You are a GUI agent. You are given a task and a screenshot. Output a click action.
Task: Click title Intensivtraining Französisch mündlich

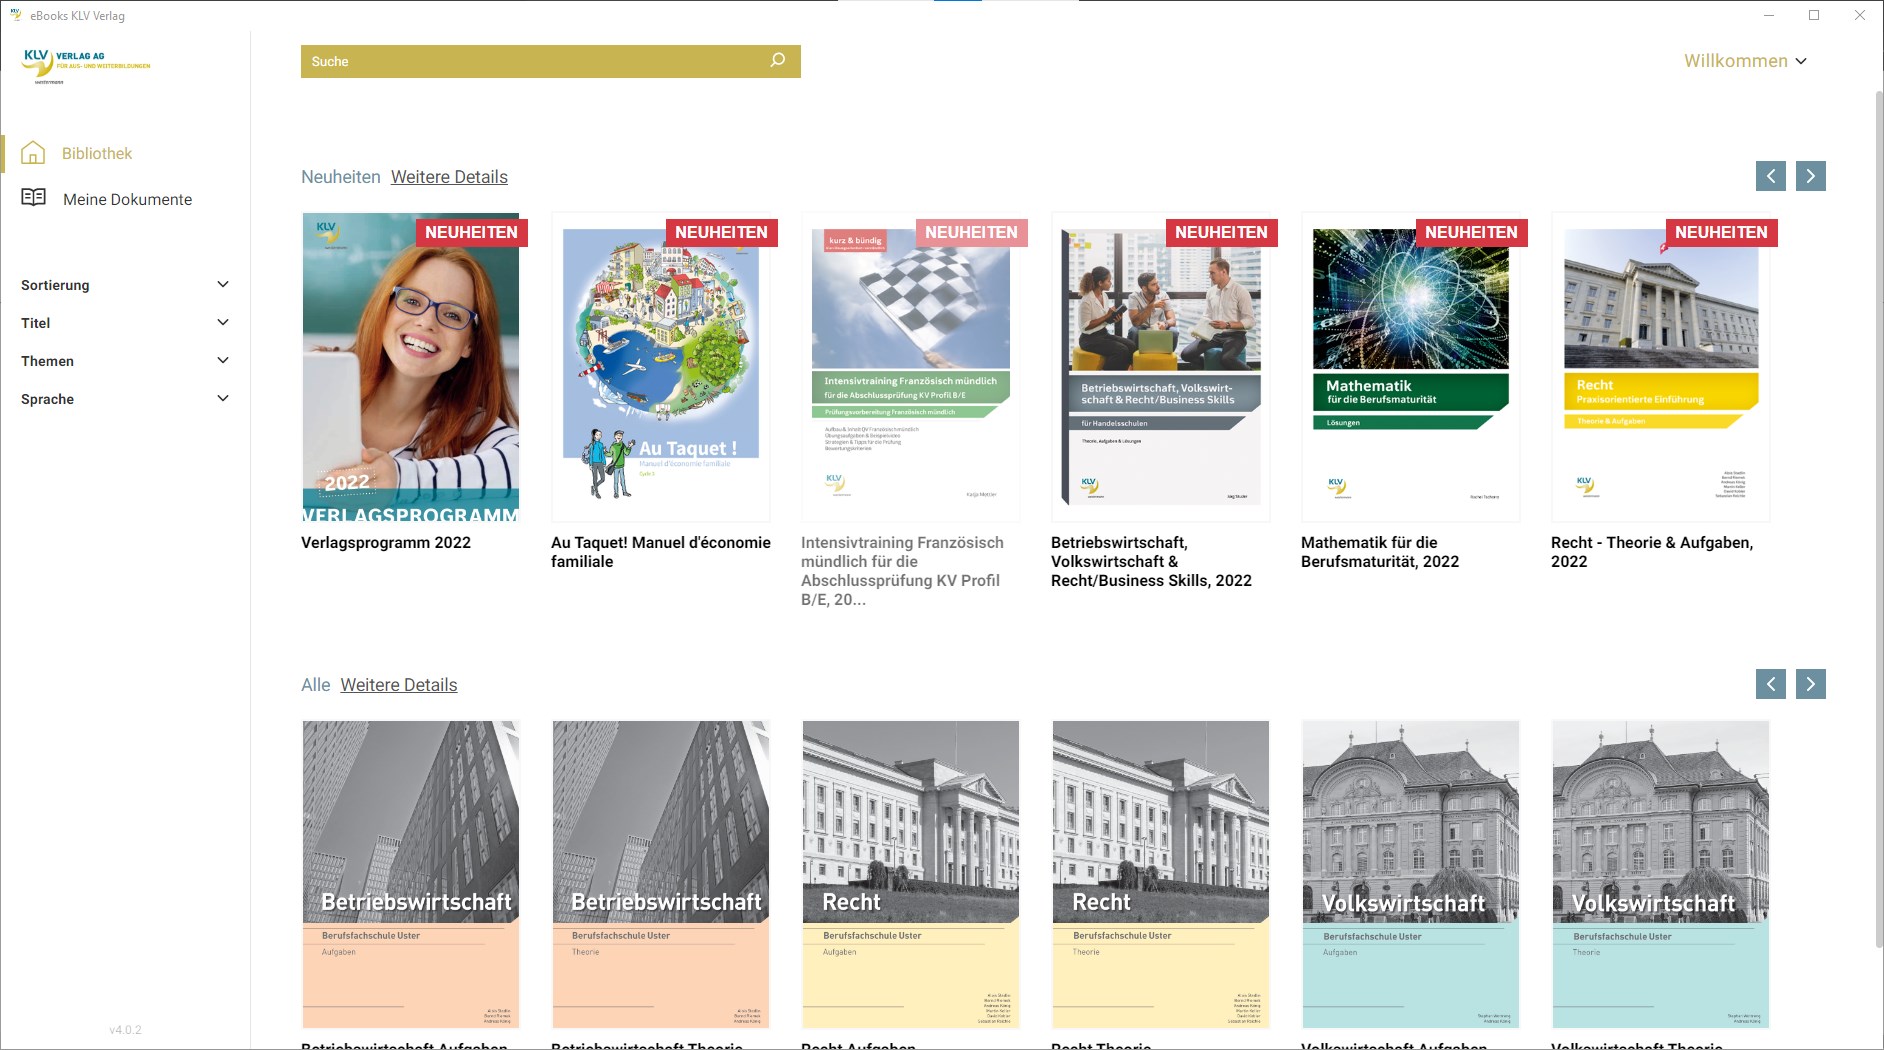coord(902,571)
